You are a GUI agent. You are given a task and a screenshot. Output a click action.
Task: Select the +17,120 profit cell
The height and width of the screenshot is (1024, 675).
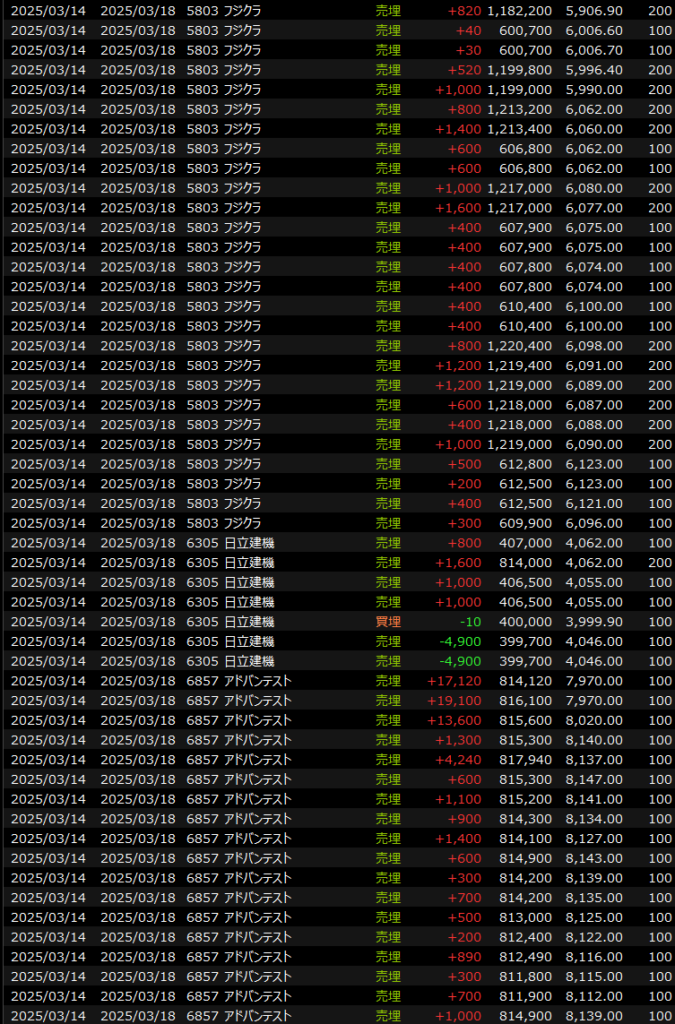454,680
